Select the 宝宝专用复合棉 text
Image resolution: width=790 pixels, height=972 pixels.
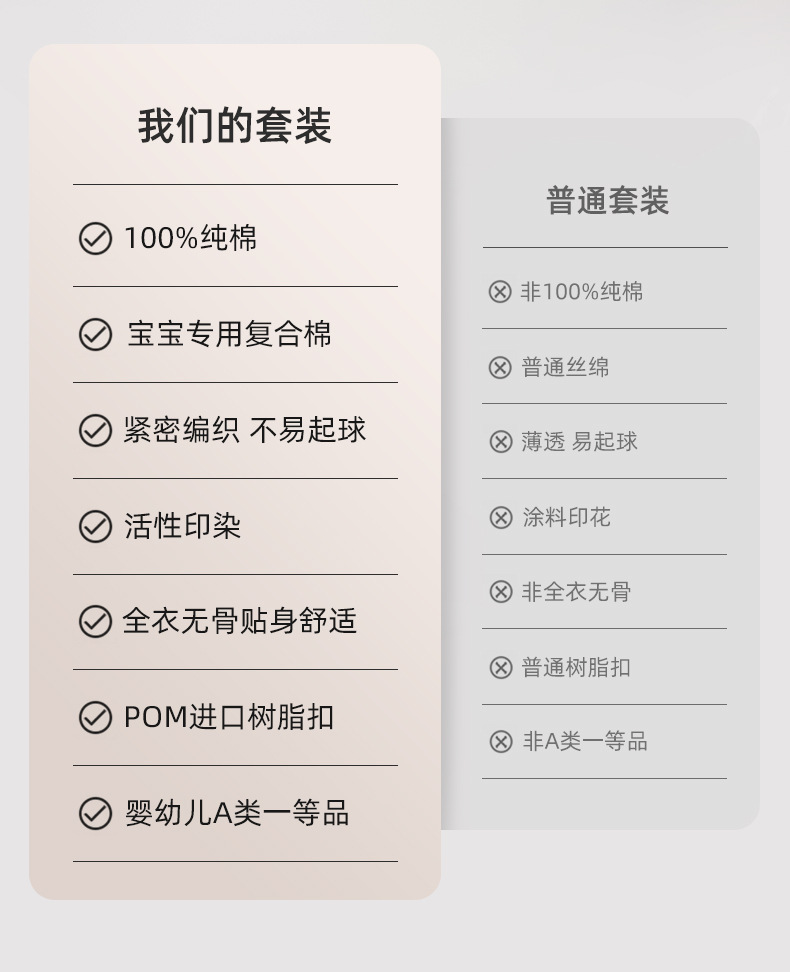pyautogui.click(x=229, y=334)
